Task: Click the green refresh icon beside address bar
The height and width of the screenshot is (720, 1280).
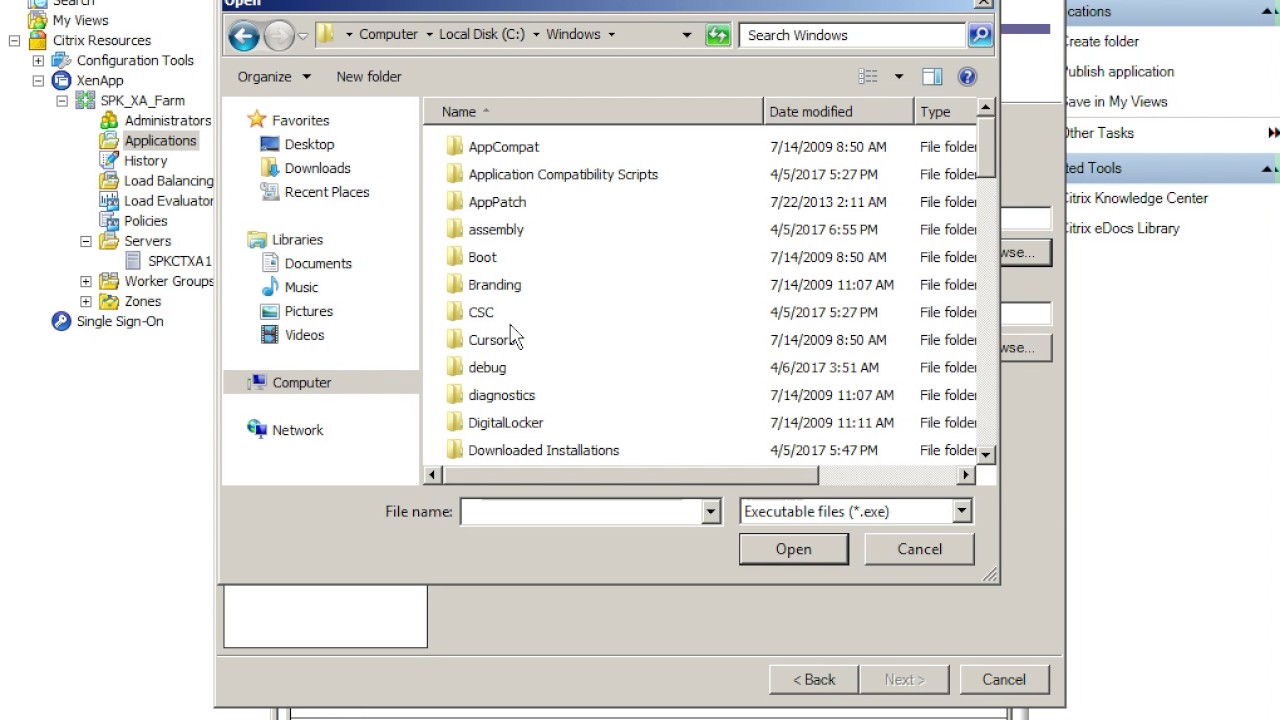Action: [718, 35]
